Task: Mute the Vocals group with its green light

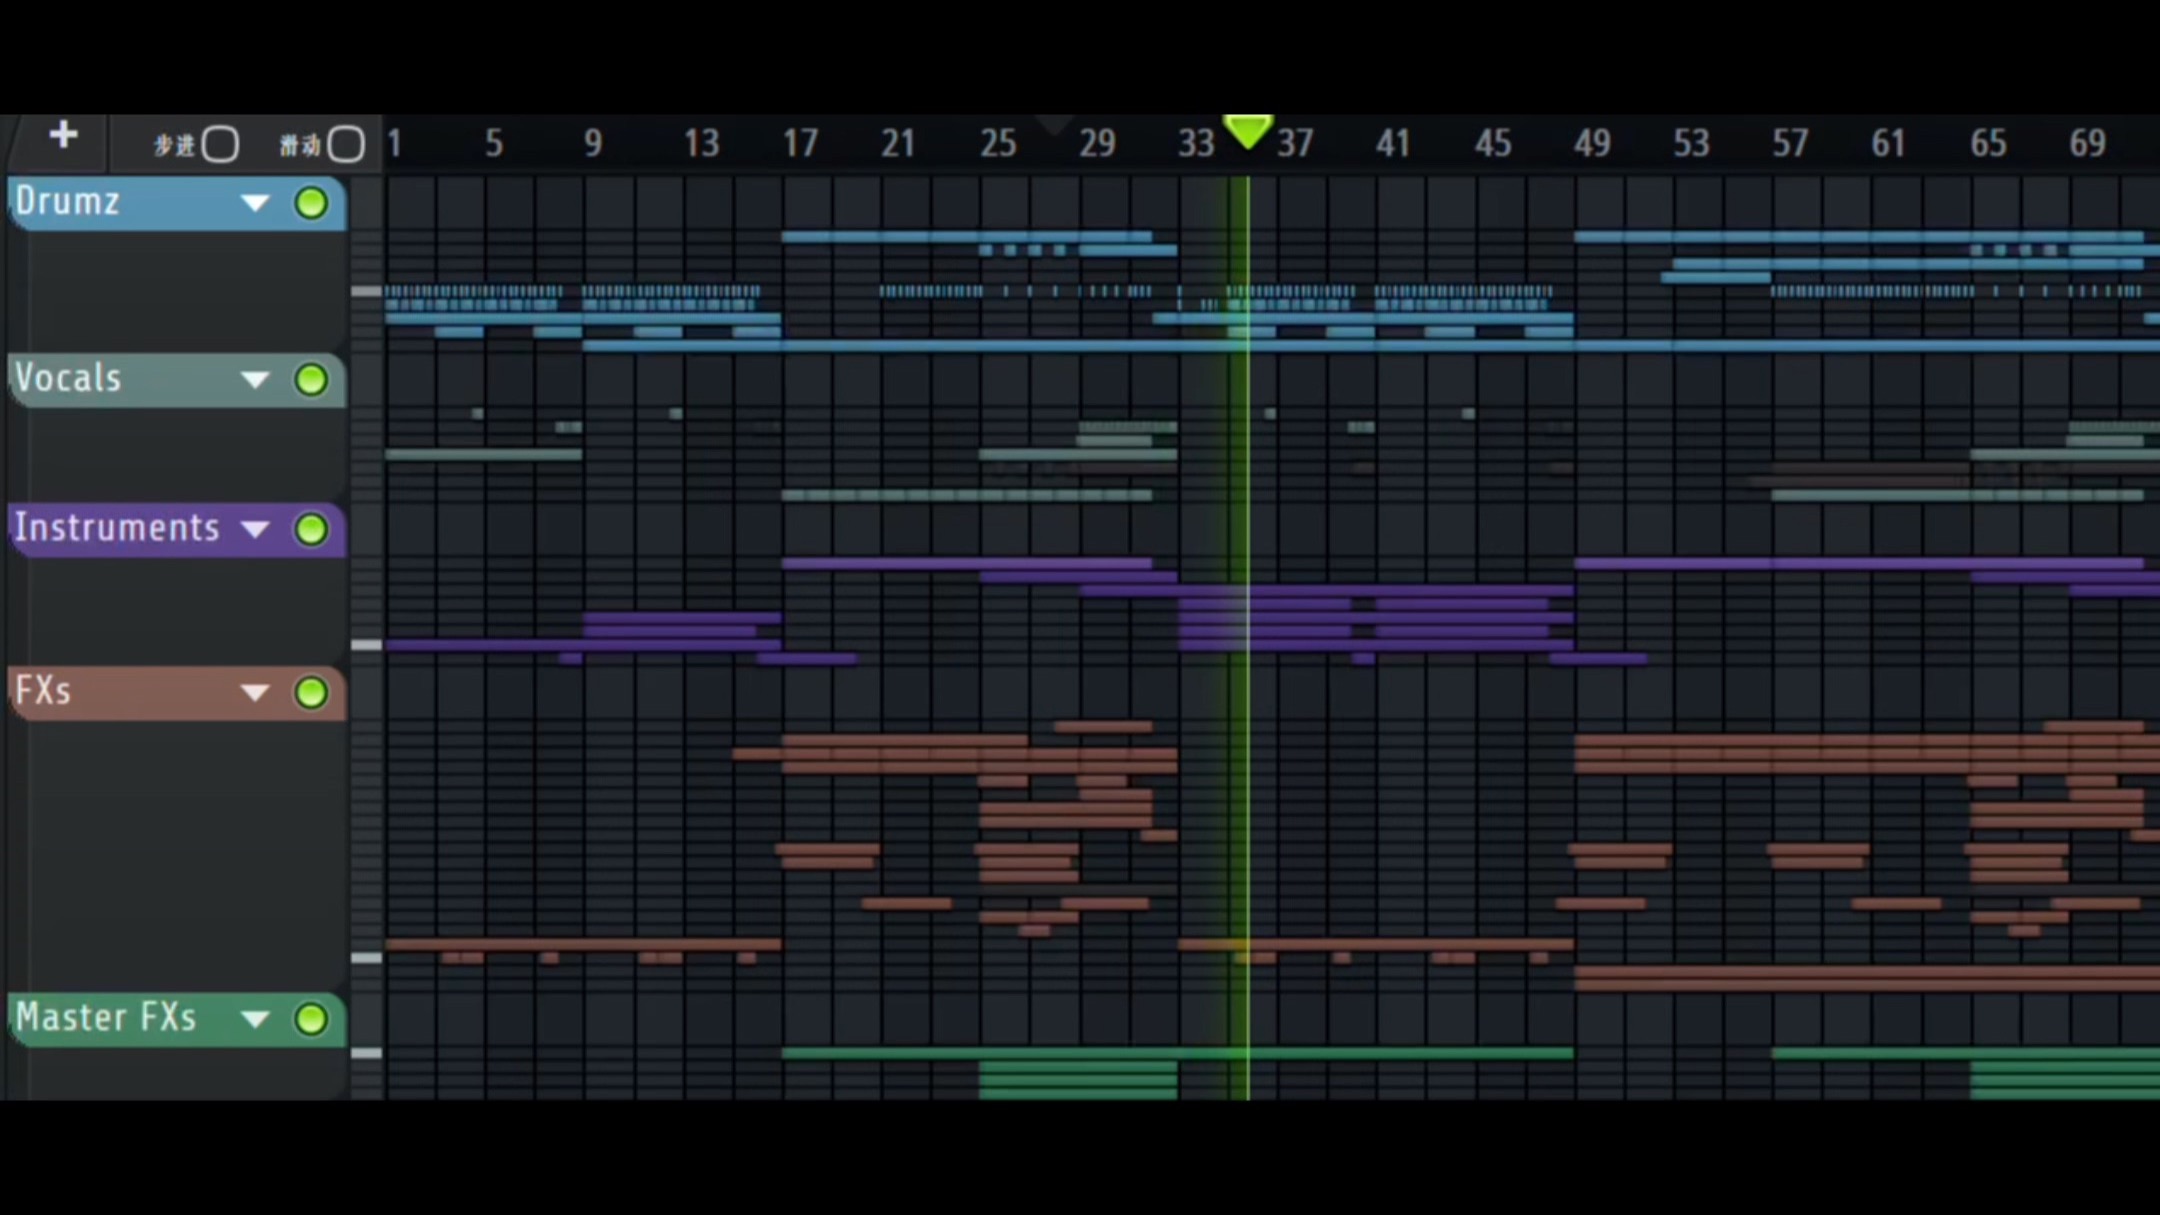Action: pos(311,380)
